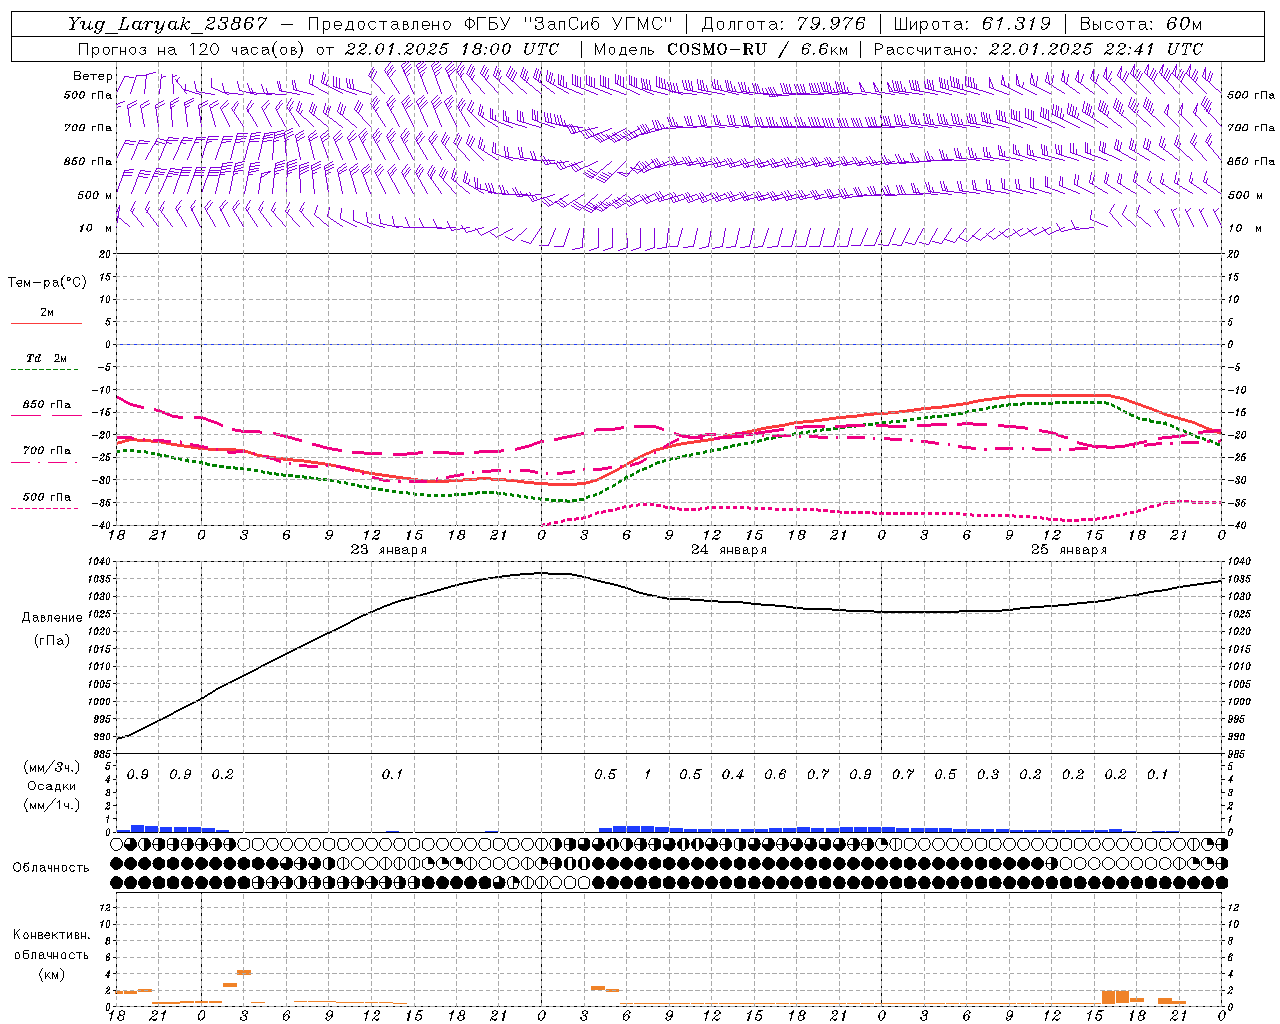Select the Td 2м dew point legend entry
Viewport: 1280px width, 1024px height.
coord(46,358)
